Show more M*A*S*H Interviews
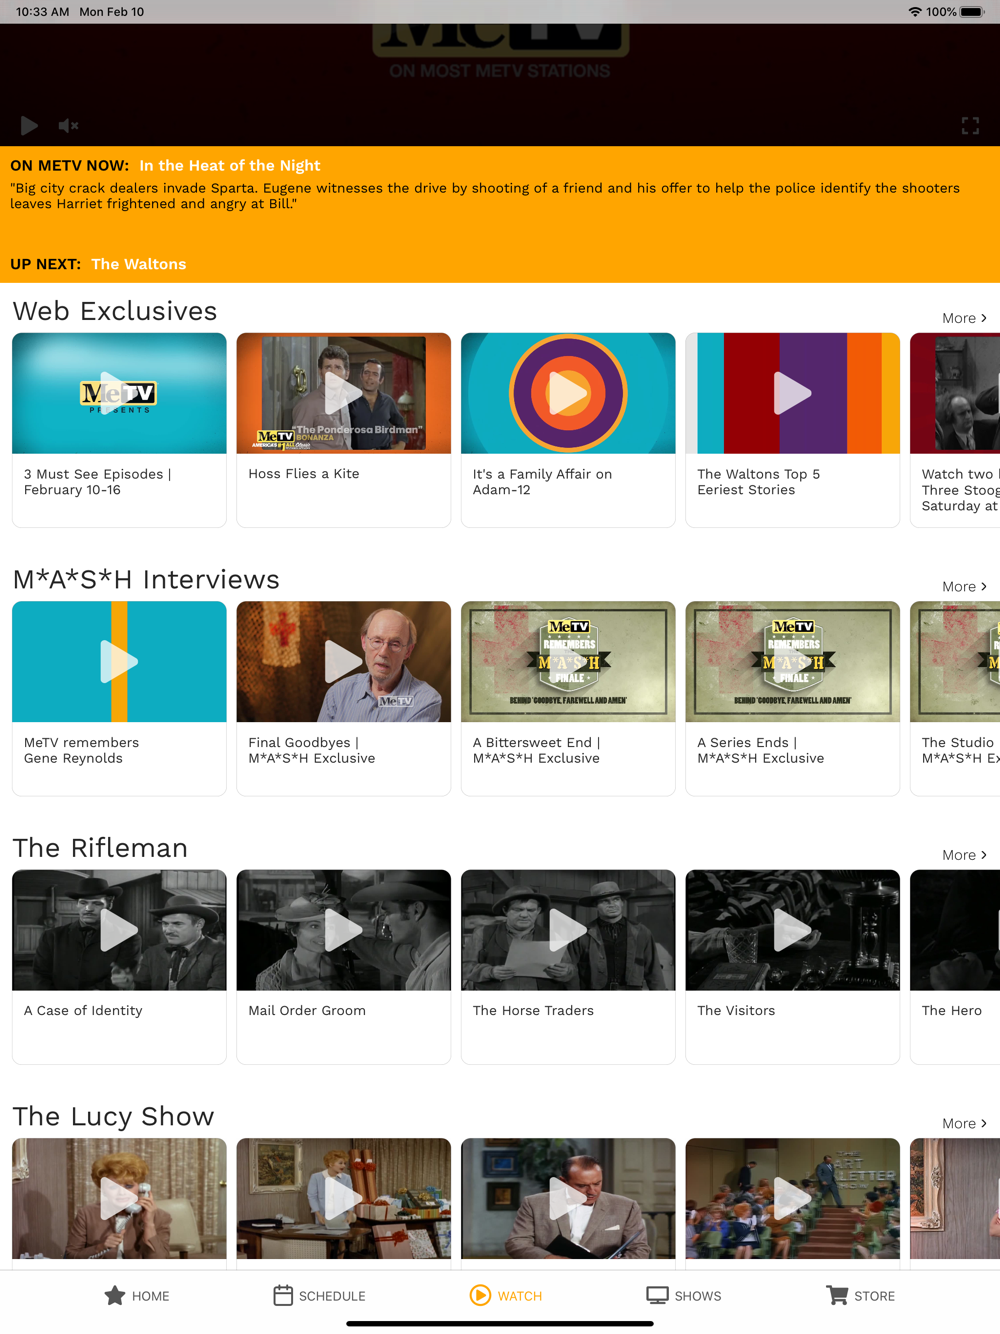1000x1334 pixels. point(964,586)
